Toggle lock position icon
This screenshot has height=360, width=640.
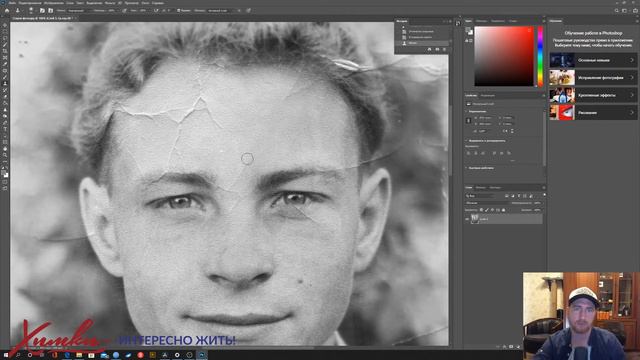(492, 209)
